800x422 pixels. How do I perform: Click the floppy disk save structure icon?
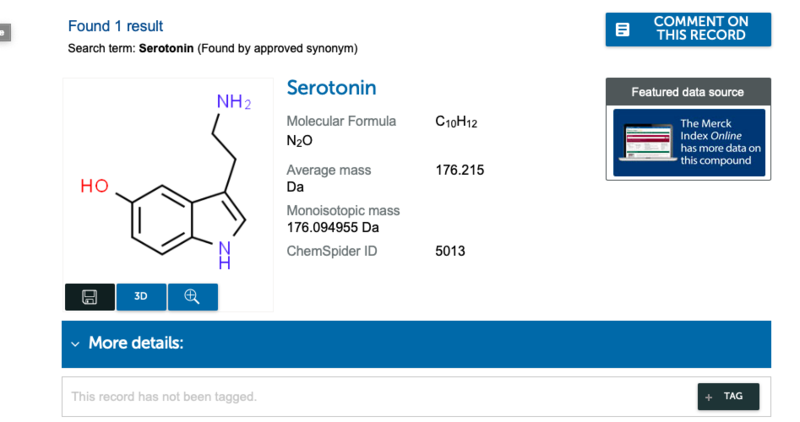pos(89,297)
